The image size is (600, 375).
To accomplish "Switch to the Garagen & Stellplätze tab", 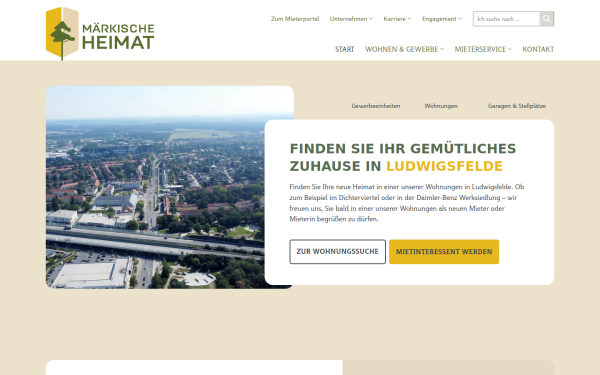I will pyautogui.click(x=517, y=106).
